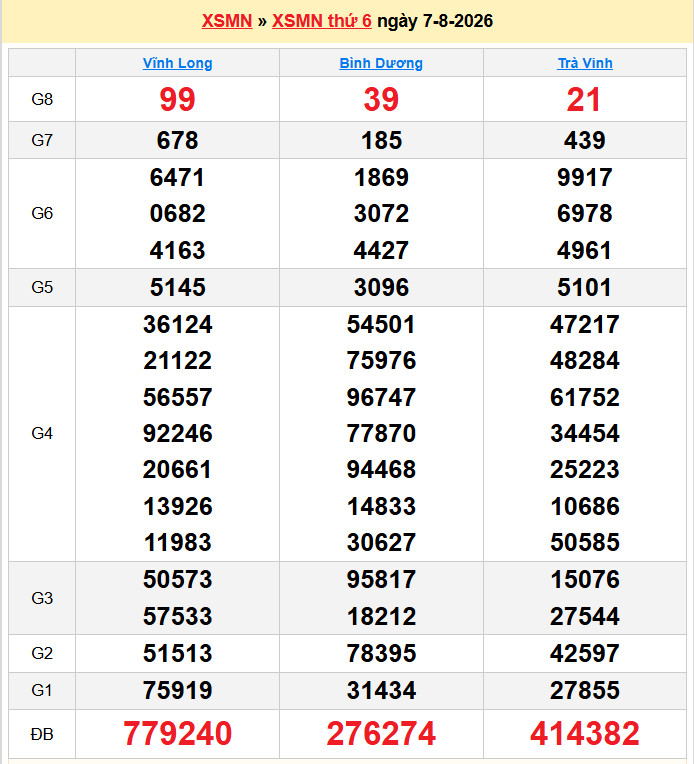Select G2 number 51513
Image resolution: width=694 pixels, height=764 pixels.
tap(177, 653)
